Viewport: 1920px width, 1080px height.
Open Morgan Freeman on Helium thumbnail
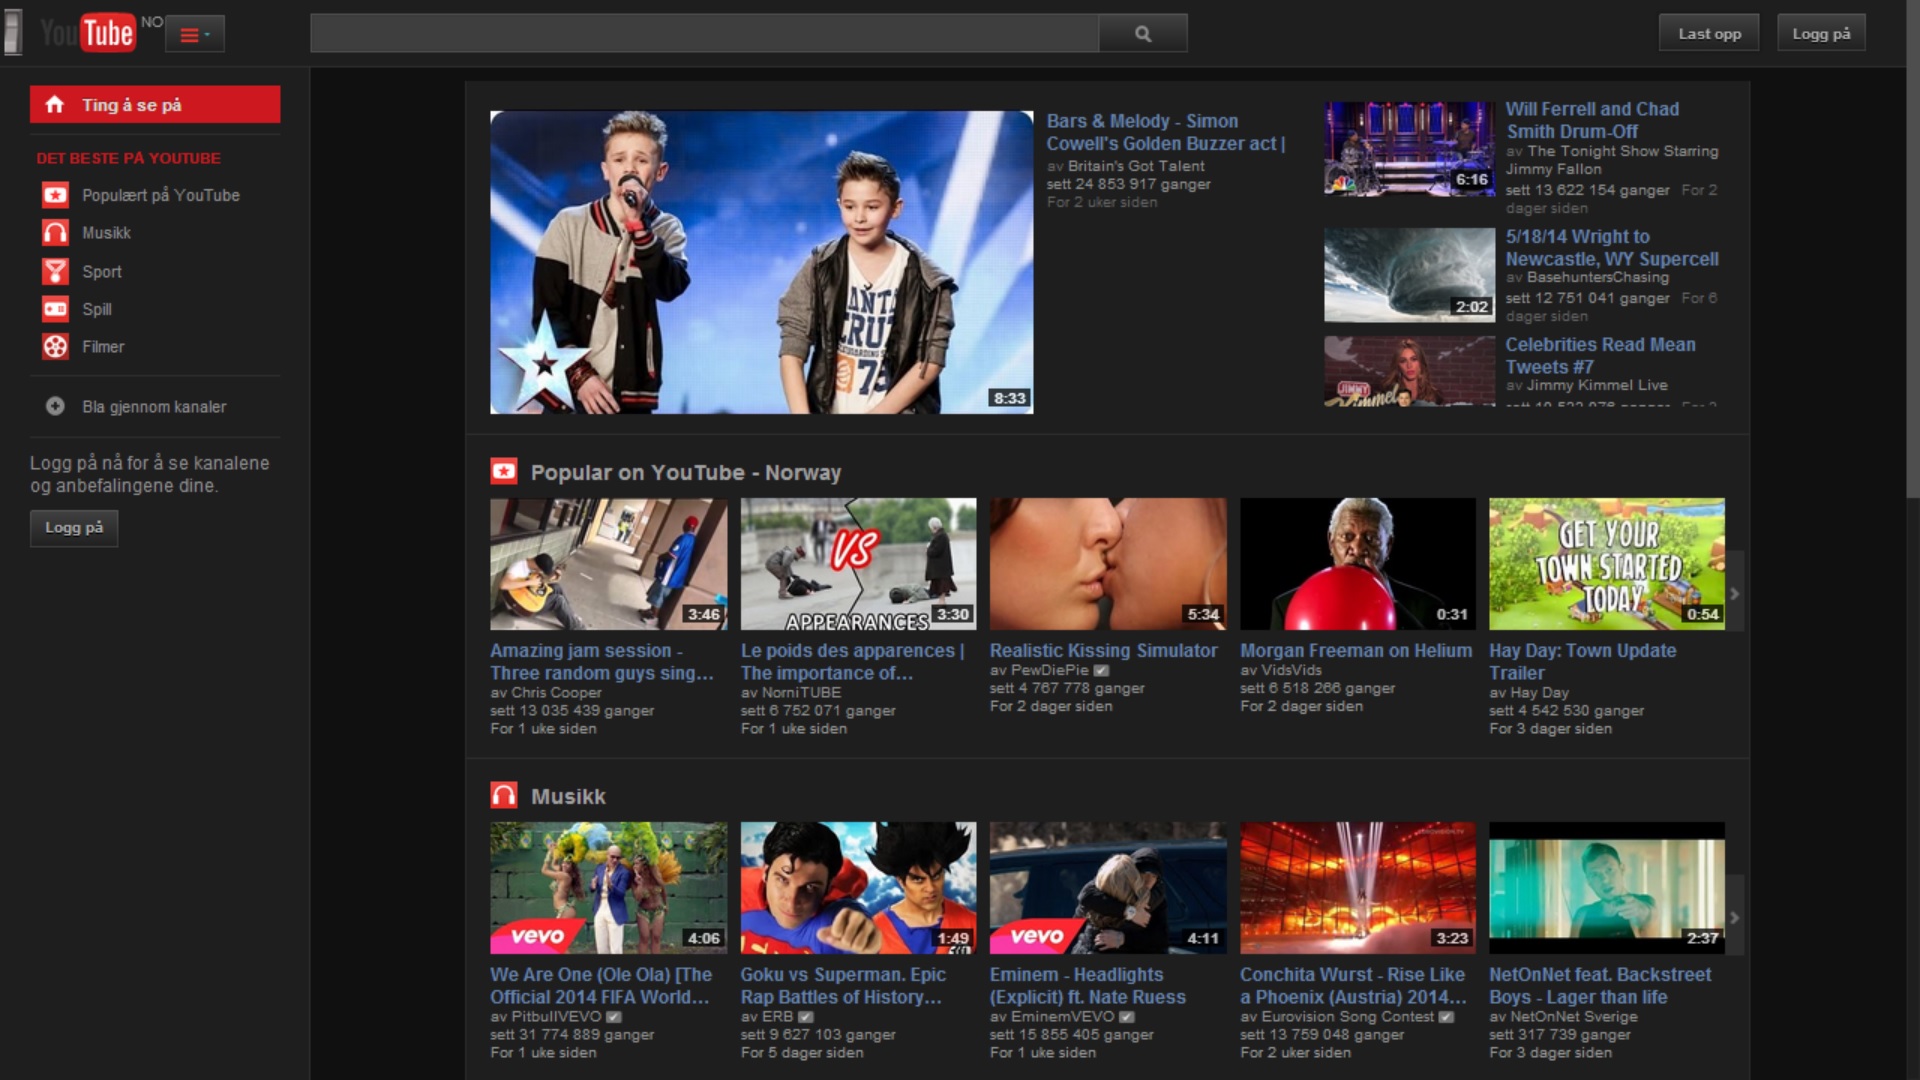[x=1357, y=564]
